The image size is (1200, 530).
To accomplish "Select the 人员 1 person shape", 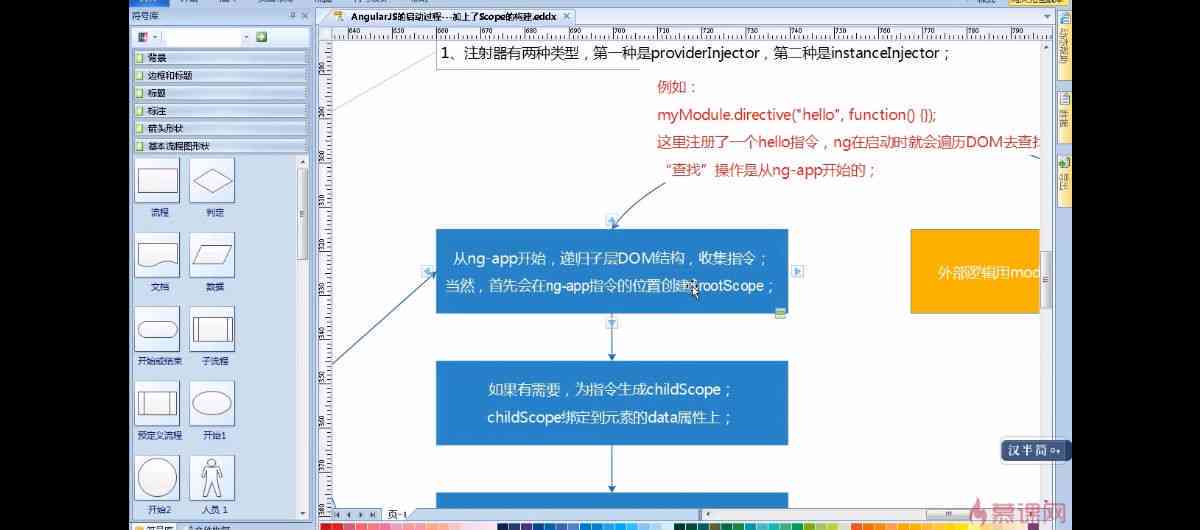I will pyautogui.click(x=212, y=478).
